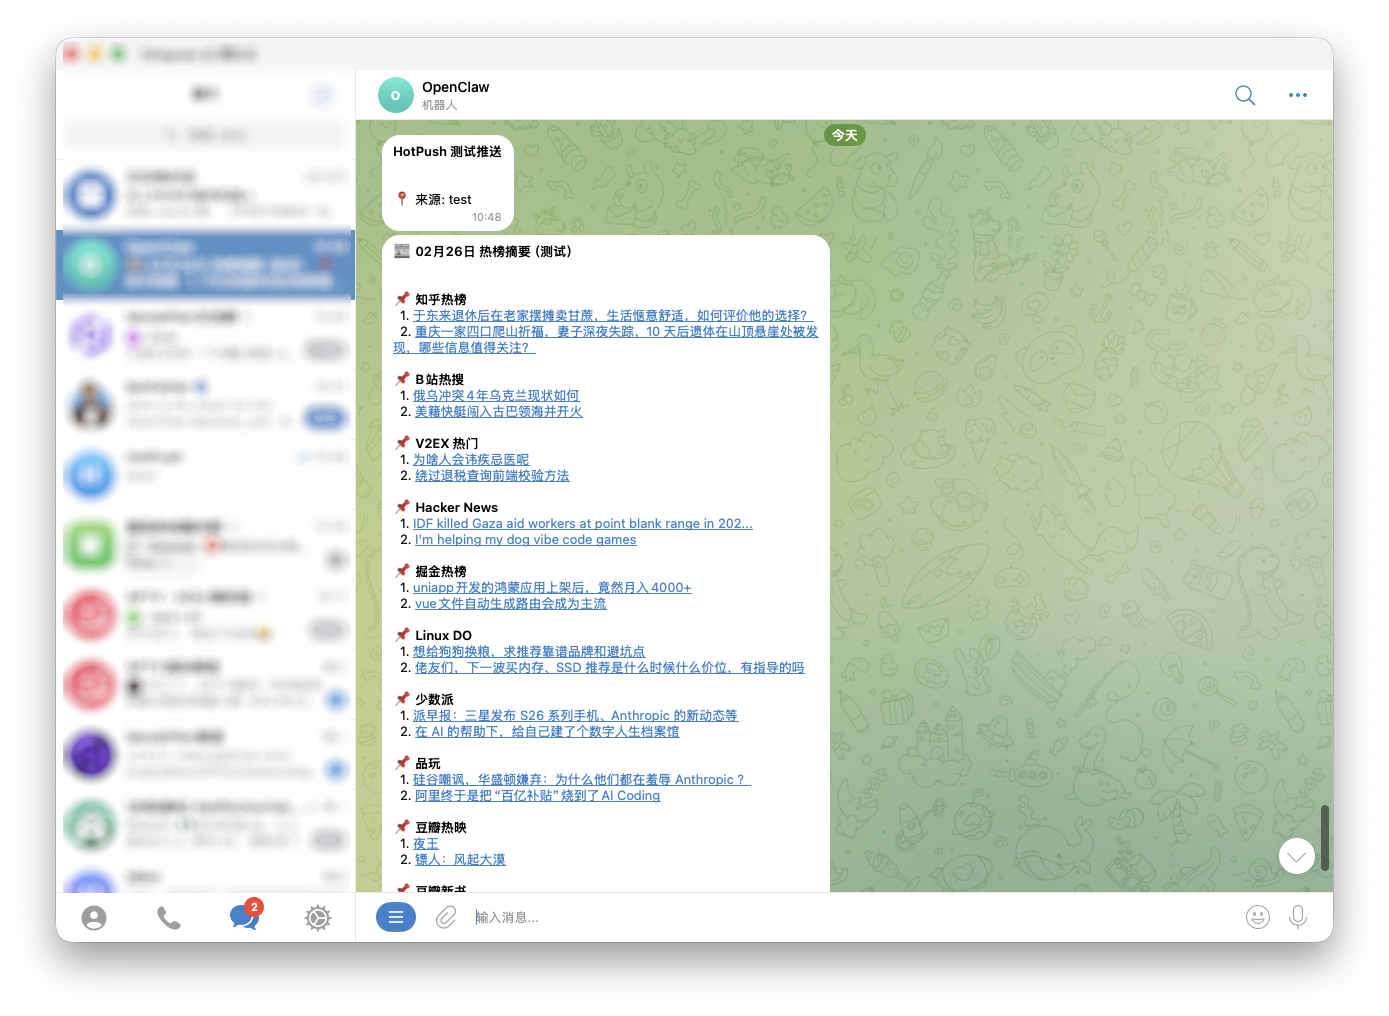
Task: Switch to the Chats tab with unread badge
Action: [243, 916]
